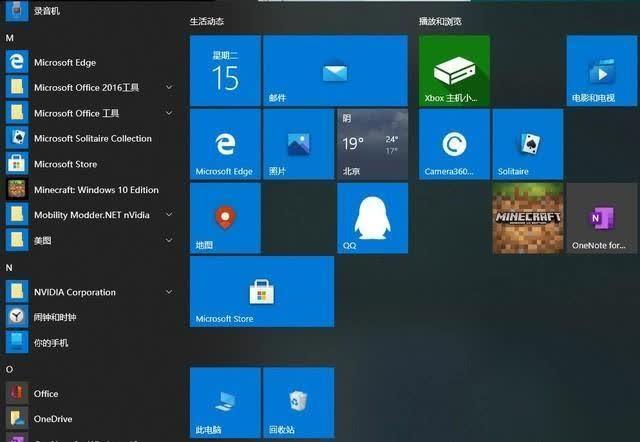Launch Office from the app list
640x442 pixels.
click(91, 393)
